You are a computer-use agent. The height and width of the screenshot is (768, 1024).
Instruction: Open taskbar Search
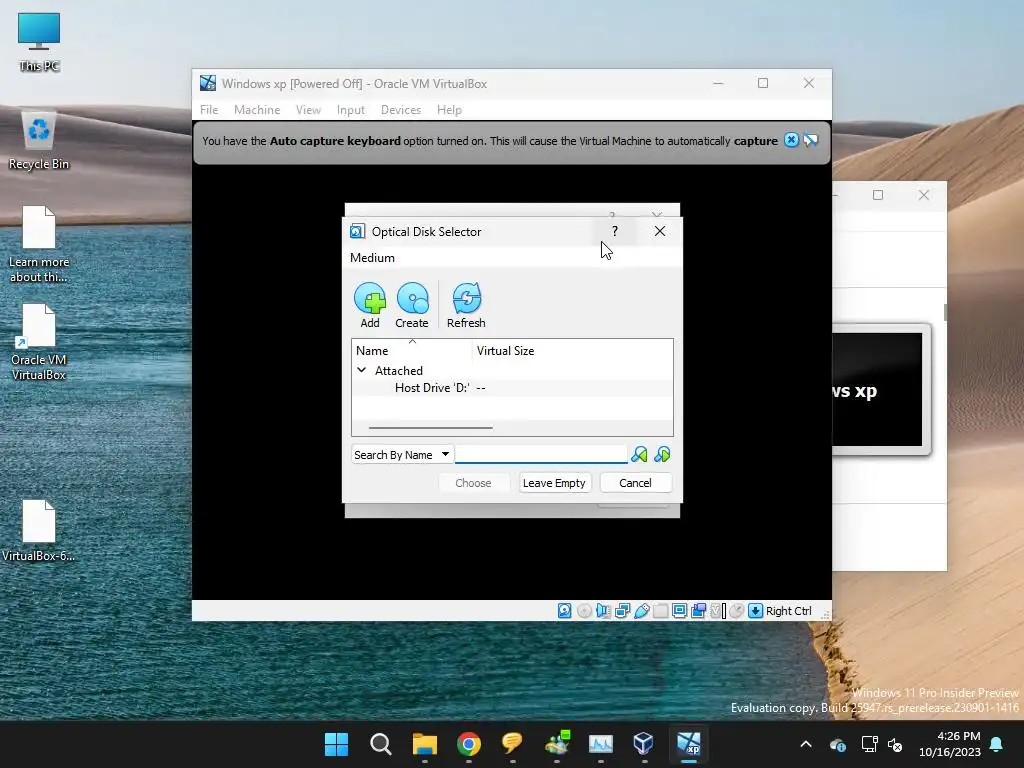(381, 744)
